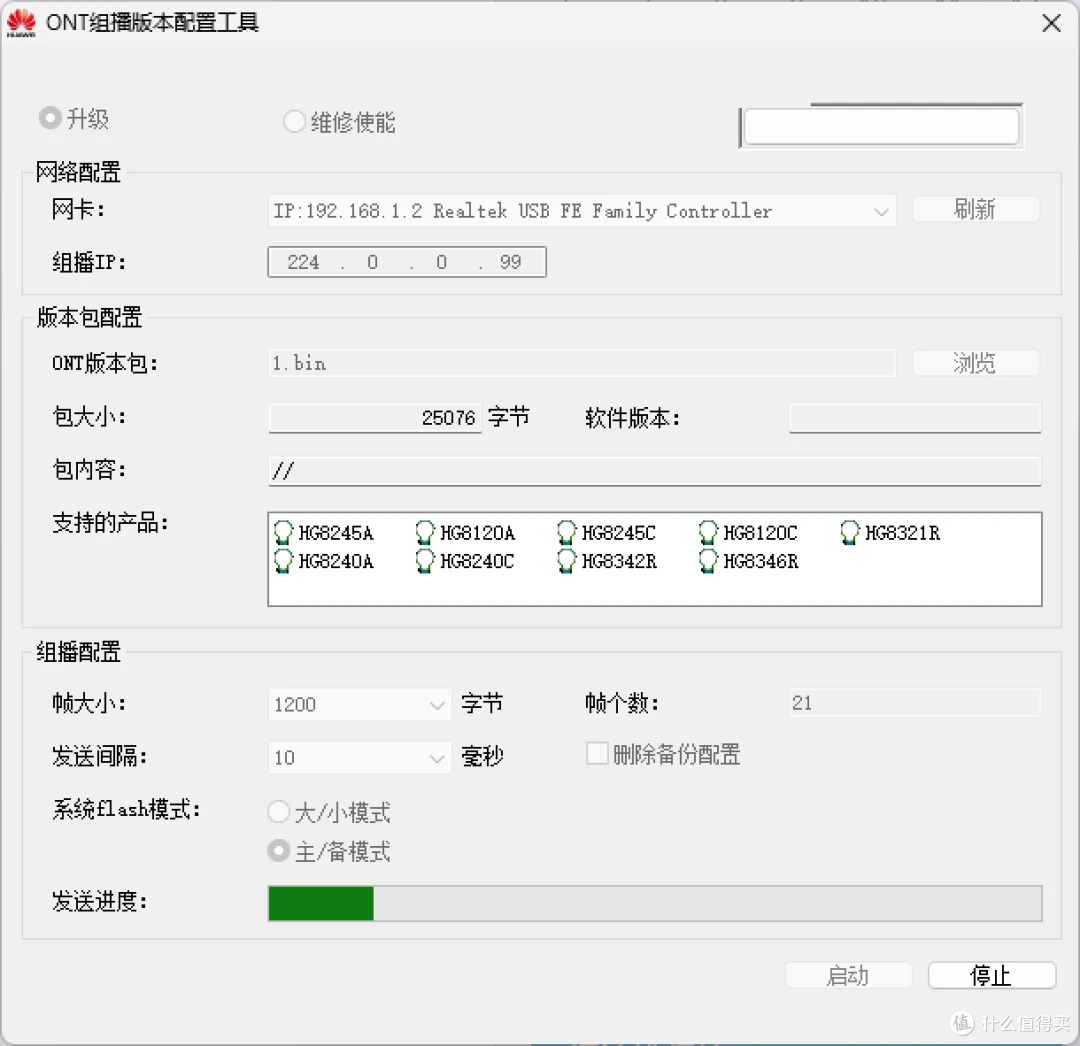Click the bulb icon beside HG8245C
Screen dimensions: 1080x1046
566,532
